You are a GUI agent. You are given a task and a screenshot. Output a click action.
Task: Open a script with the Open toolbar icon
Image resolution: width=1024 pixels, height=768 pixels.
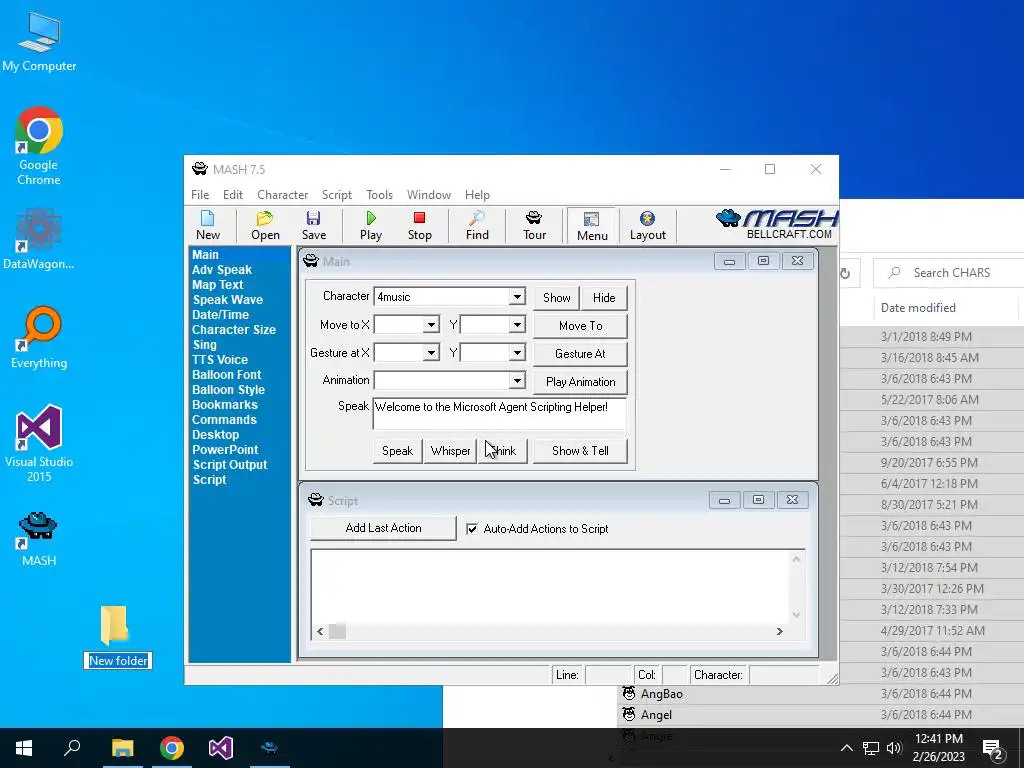coord(265,225)
